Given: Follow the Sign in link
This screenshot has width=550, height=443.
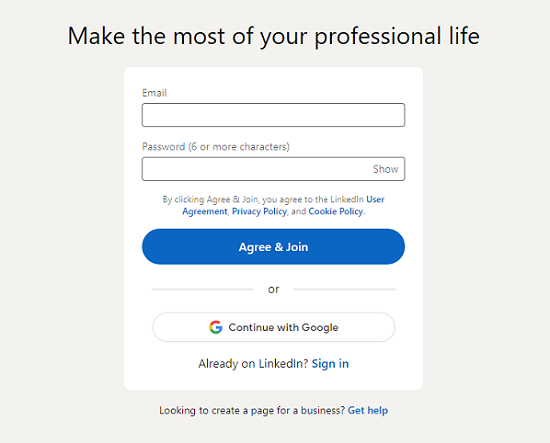Looking at the screenshot, I should click(x=330, y=364).
